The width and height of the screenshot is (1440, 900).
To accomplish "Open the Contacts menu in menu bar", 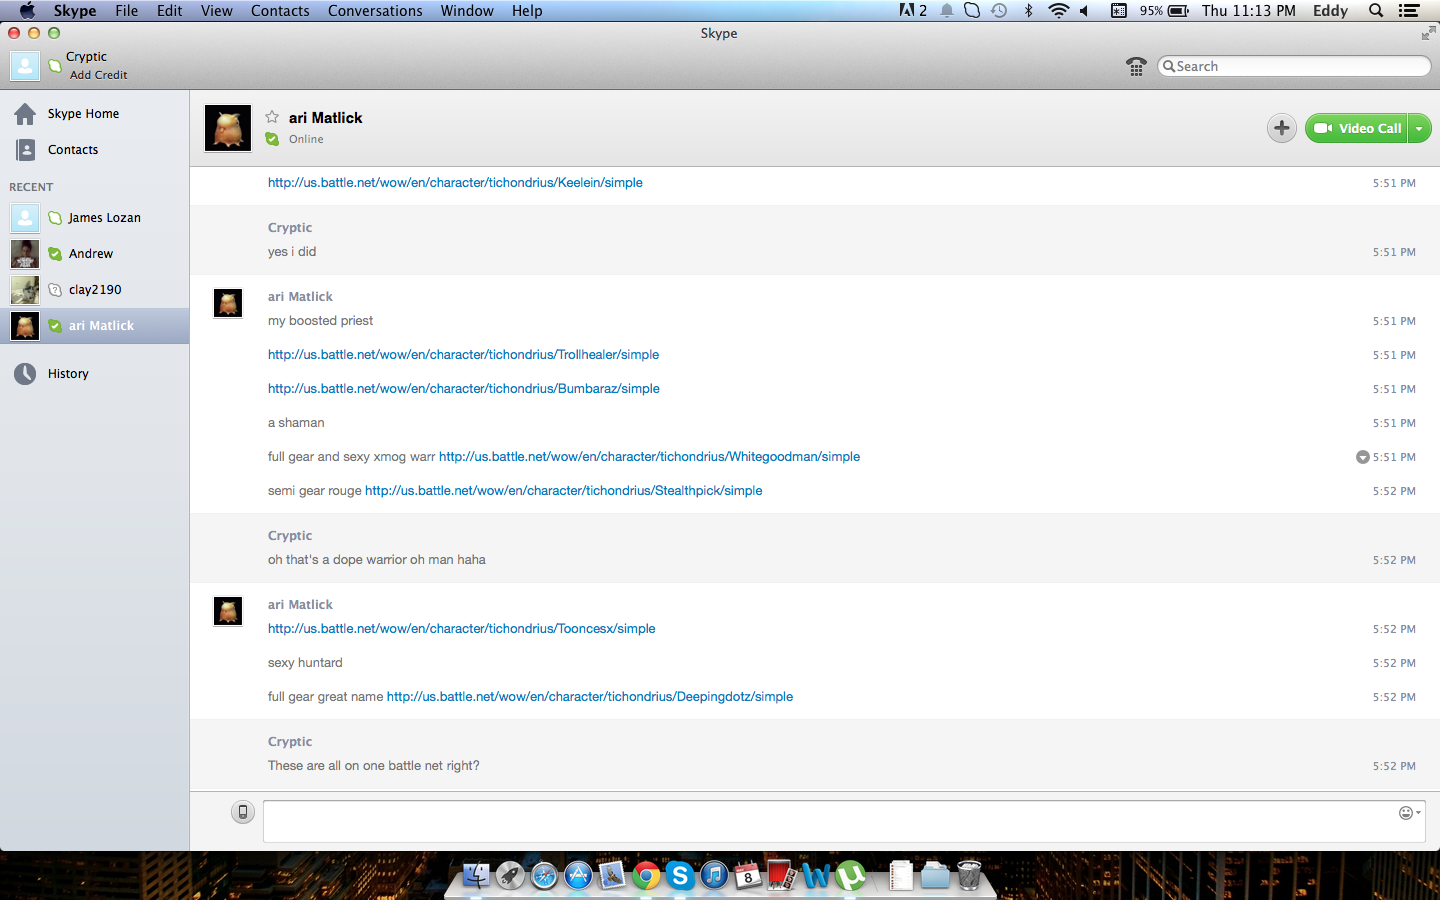I will [x=280, y=11].
